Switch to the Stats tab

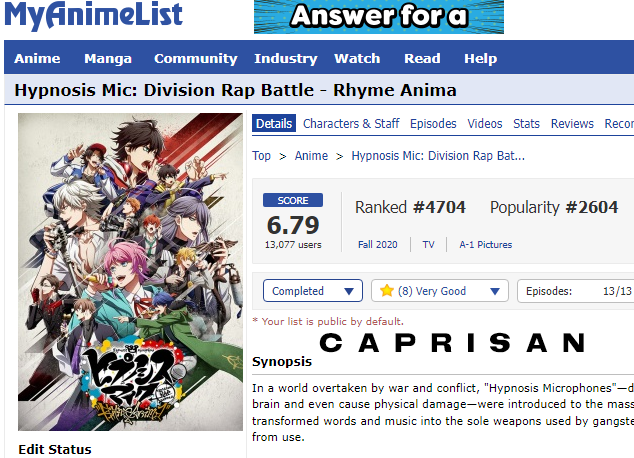pyautogui.click(x=526, y=123)
